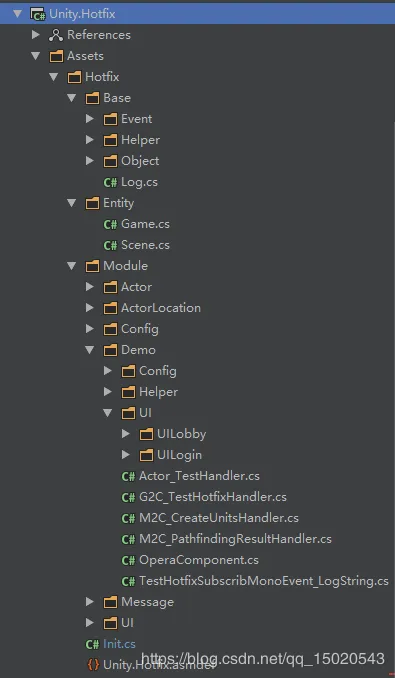Click the folder icon for UILobby
Viewport: 395px width, 678px height.
(x=147, y=434)
